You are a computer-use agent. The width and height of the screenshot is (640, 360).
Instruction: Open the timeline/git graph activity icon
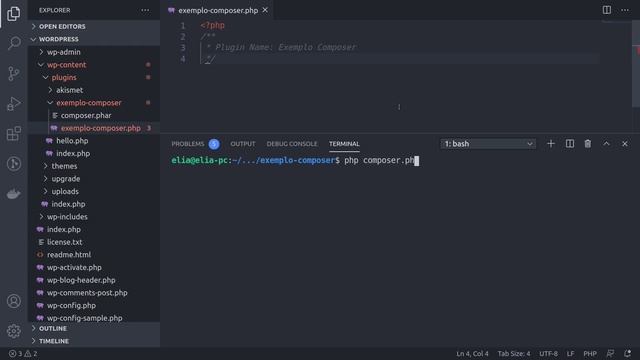pos(13,164)
